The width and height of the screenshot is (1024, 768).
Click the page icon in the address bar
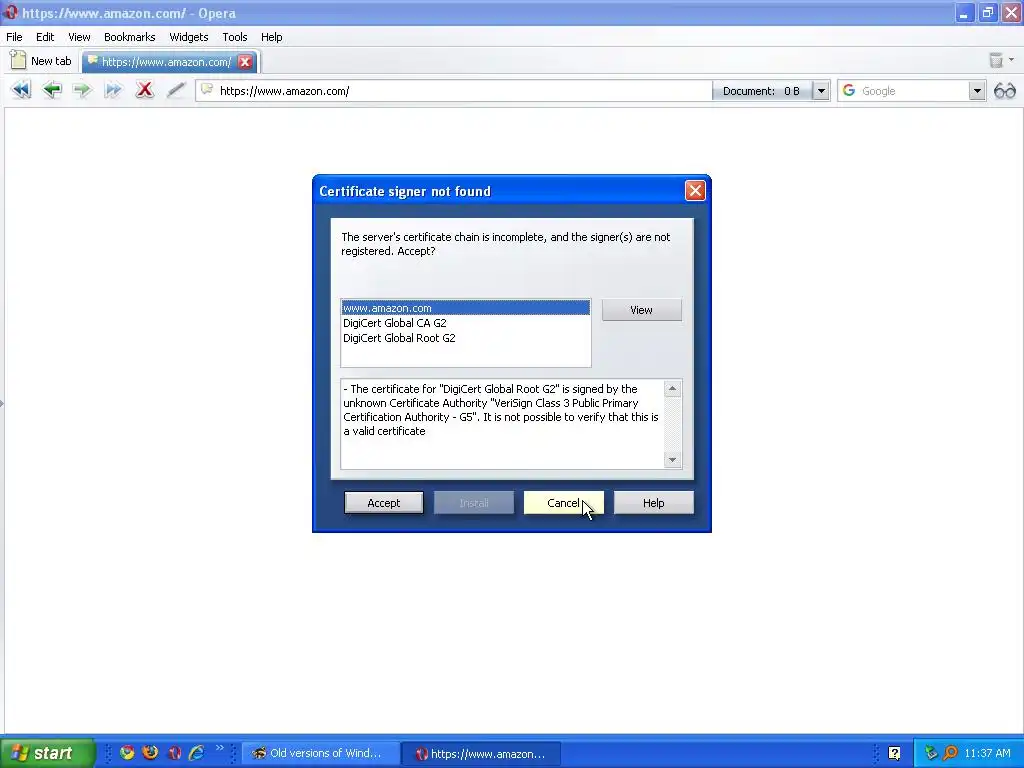pos(207,89)
